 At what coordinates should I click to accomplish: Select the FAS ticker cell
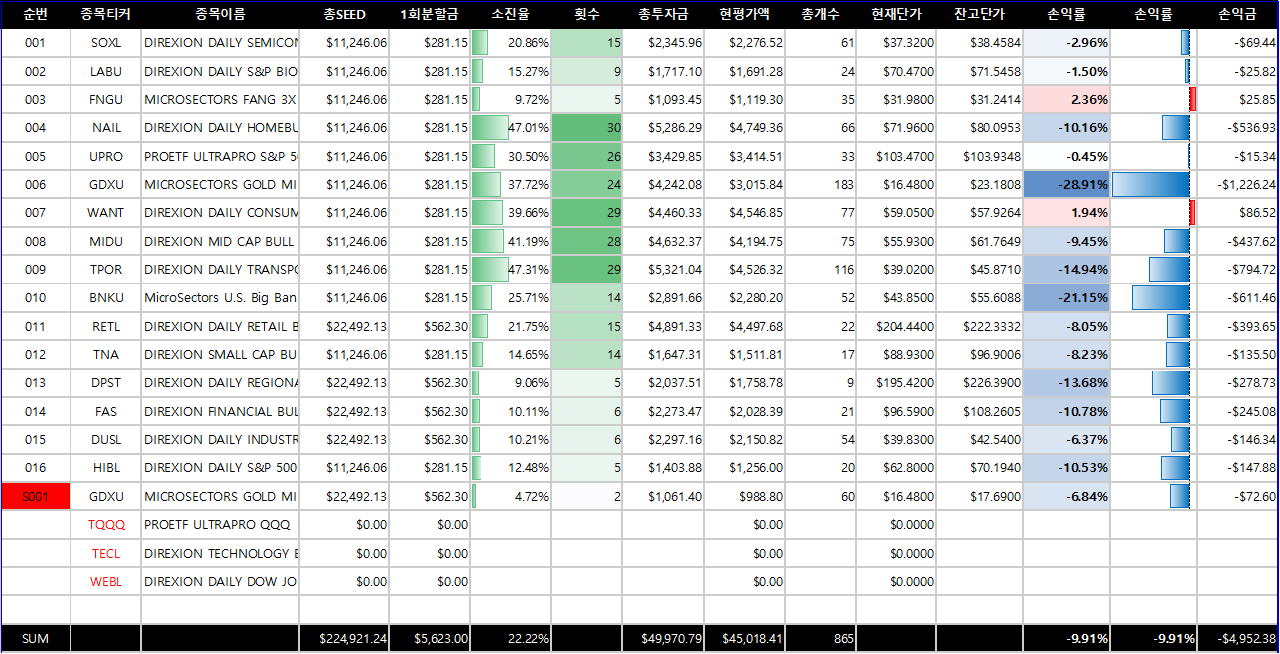[x=106, y=411]
